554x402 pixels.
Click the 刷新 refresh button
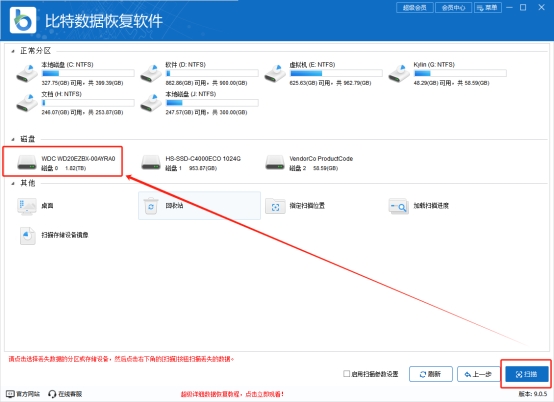[x=431, y=374]
